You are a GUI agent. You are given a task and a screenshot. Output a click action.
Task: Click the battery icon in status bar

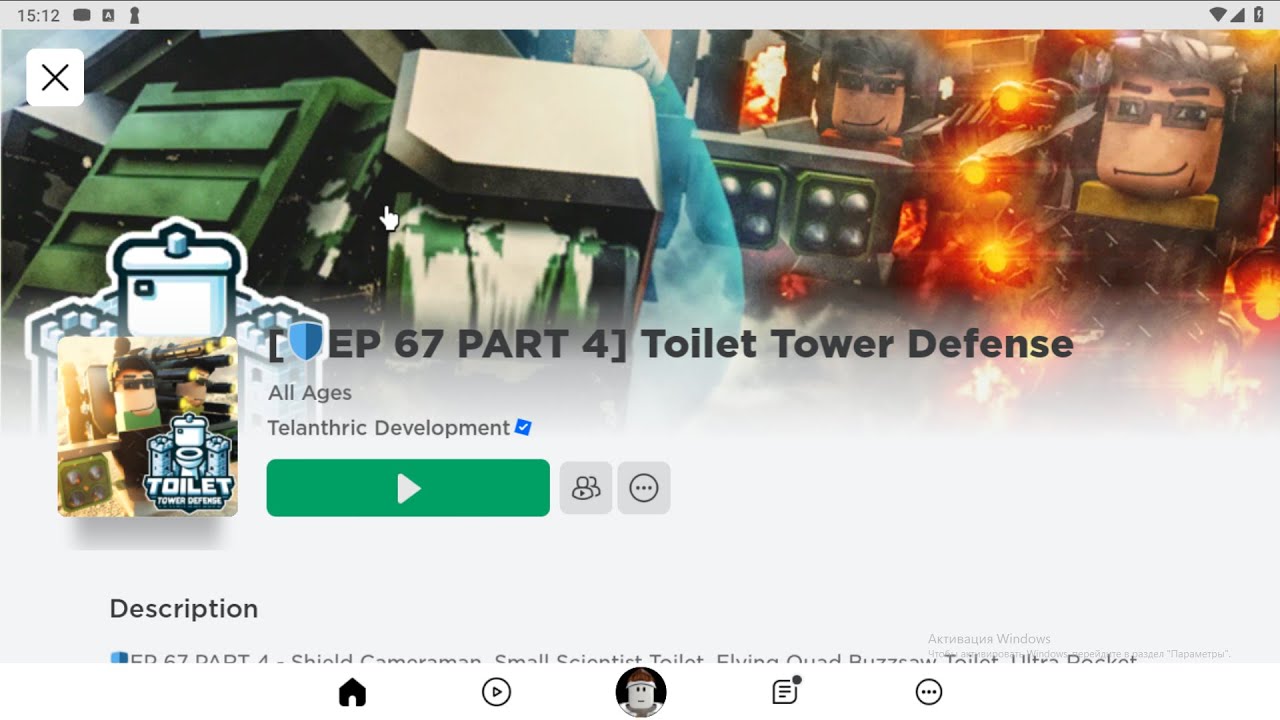[x=1259, y=15]
